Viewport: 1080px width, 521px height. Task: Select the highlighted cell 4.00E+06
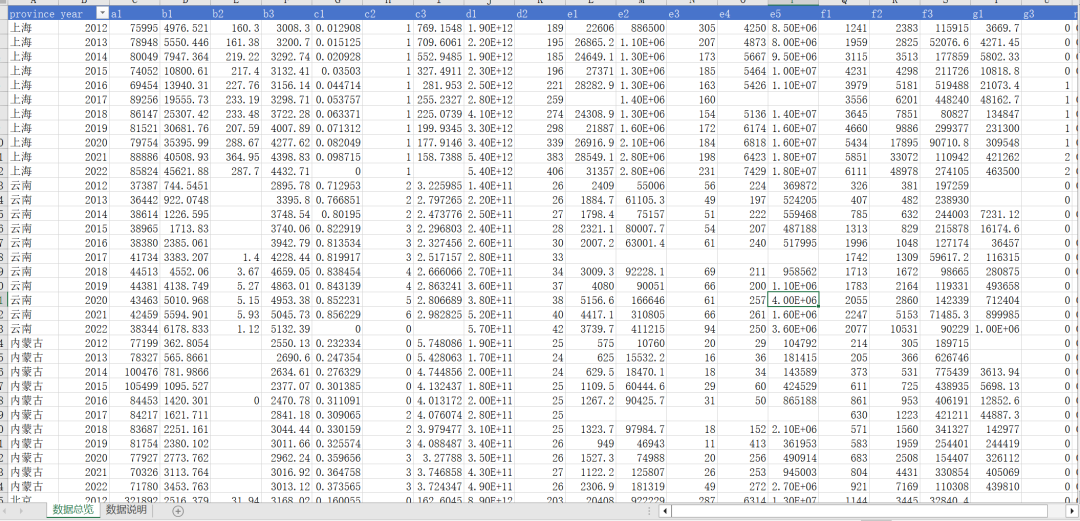click(x=793, y=300)
